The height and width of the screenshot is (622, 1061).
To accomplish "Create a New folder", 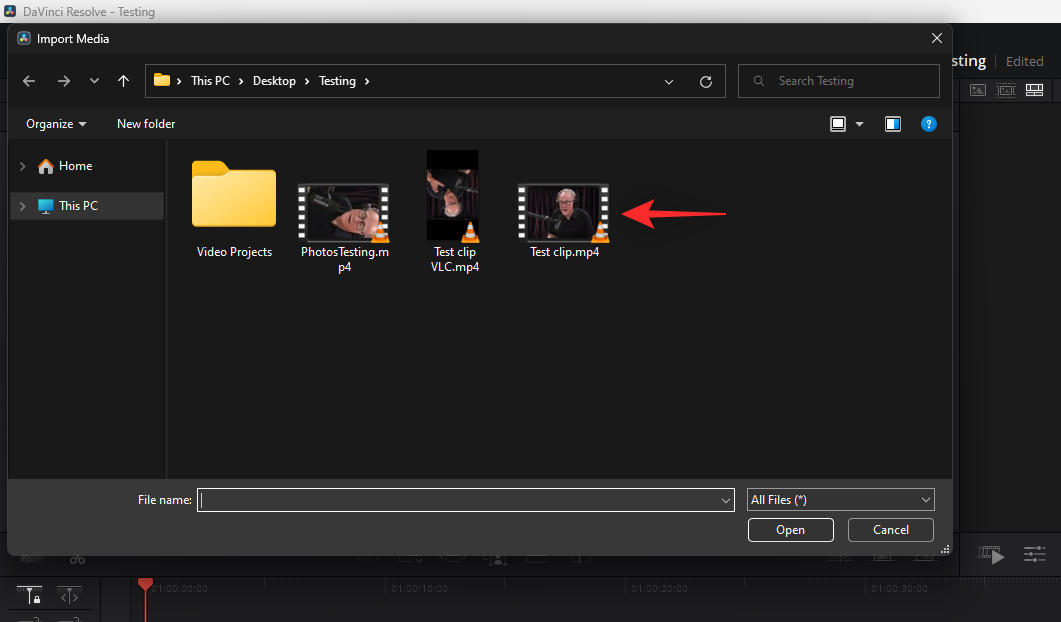I will [146, 124].
